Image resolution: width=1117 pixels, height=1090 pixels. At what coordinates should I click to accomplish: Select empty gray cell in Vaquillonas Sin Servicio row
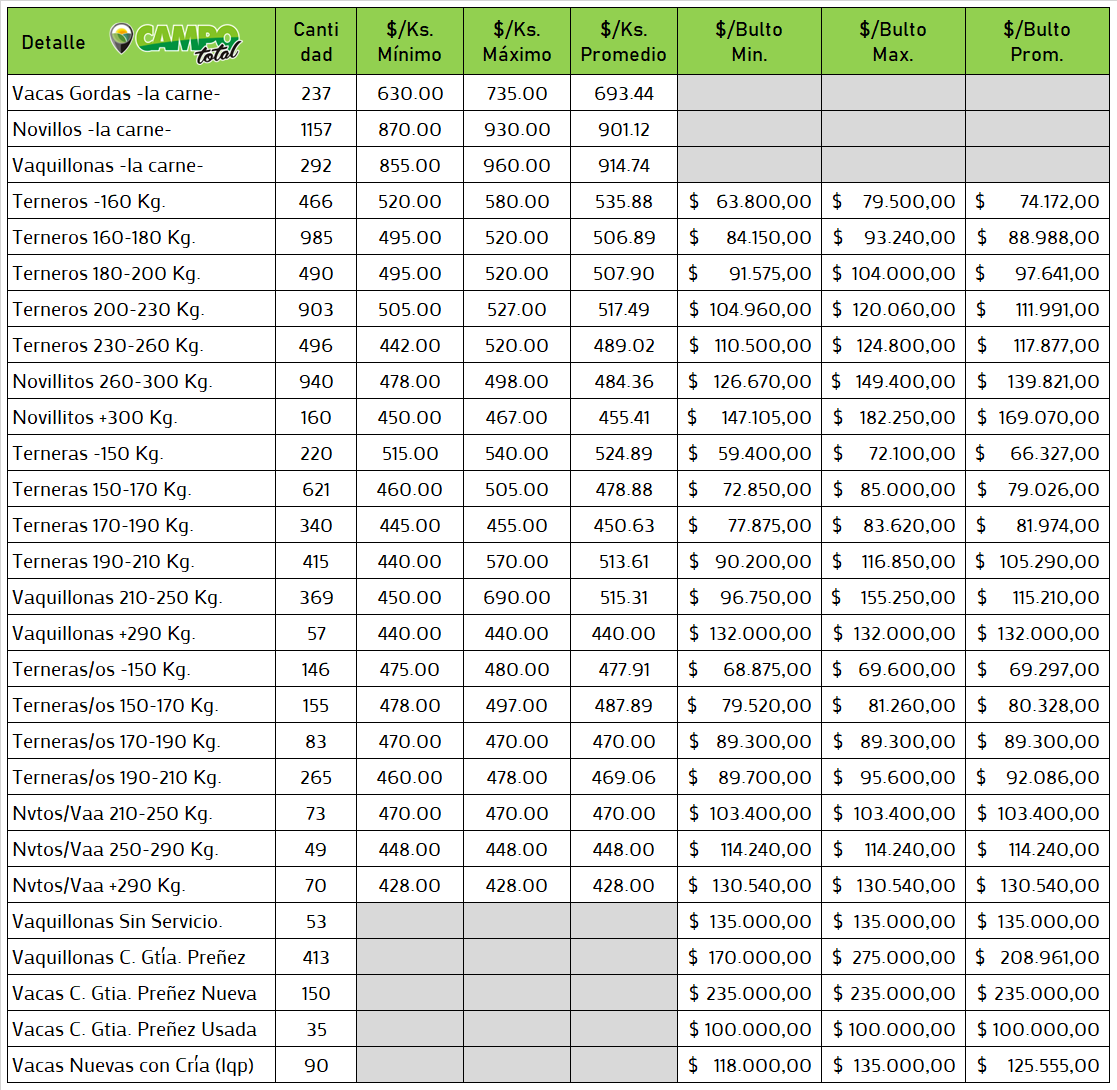pos(409,922)
